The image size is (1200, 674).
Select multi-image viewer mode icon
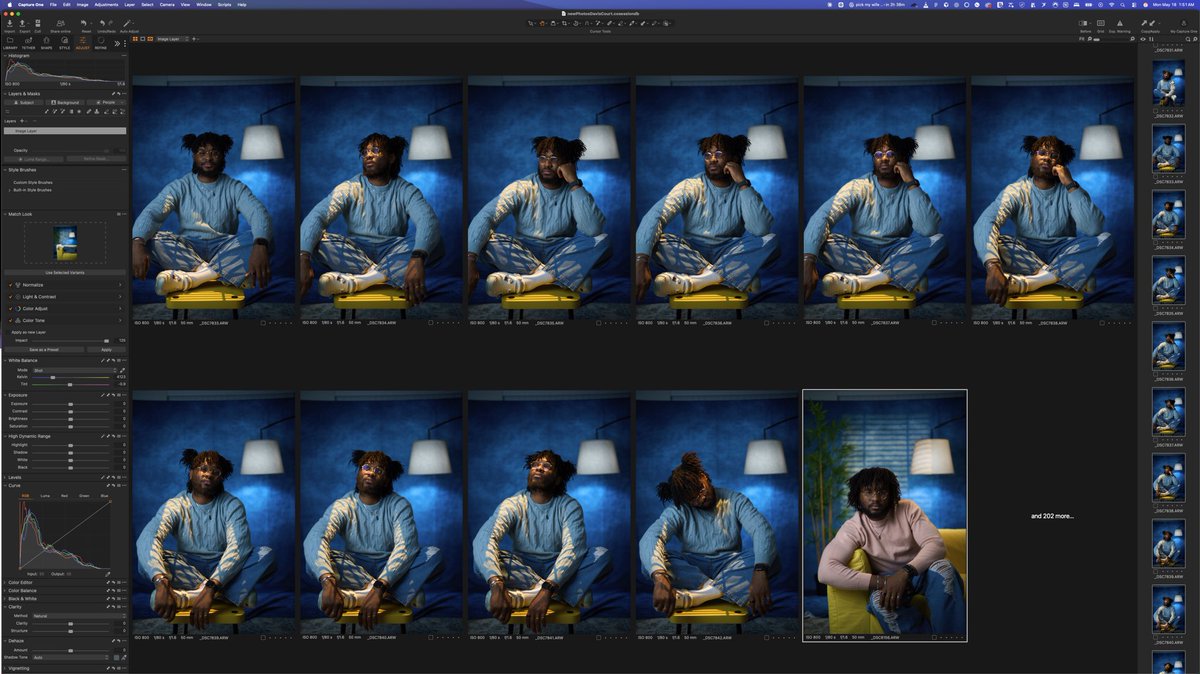point(136,39)
